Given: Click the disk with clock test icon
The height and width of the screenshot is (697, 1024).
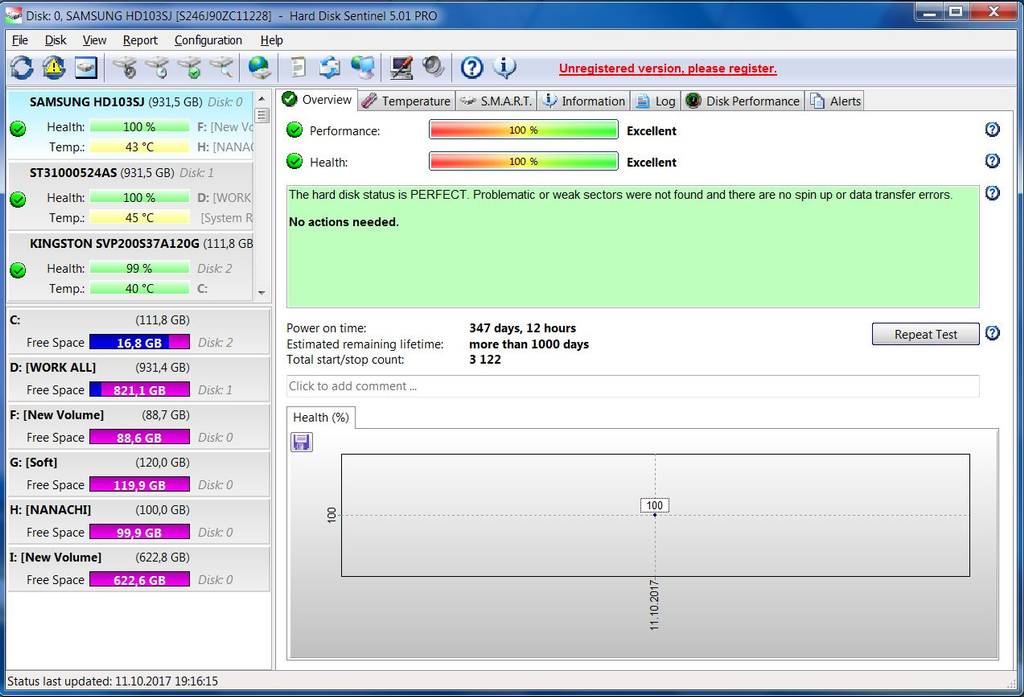Looking at the screenshot, I should [x=157, y=67].
